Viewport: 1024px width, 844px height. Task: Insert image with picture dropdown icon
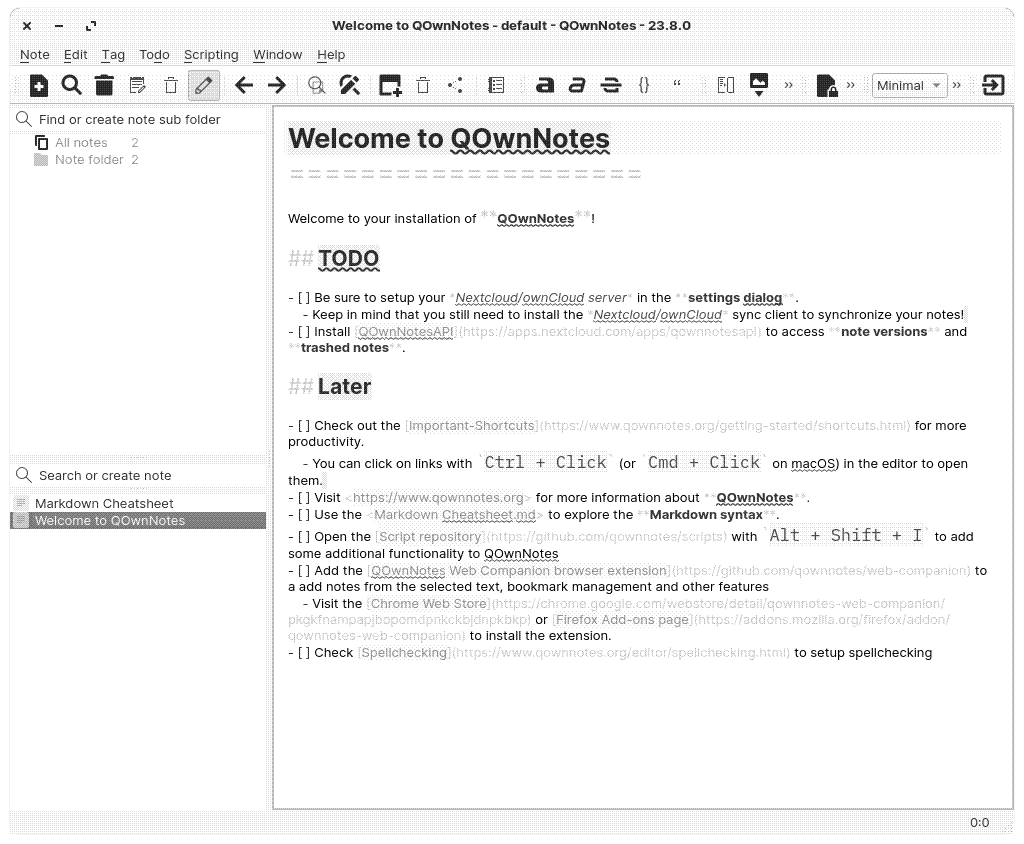[x=759, y=86]
